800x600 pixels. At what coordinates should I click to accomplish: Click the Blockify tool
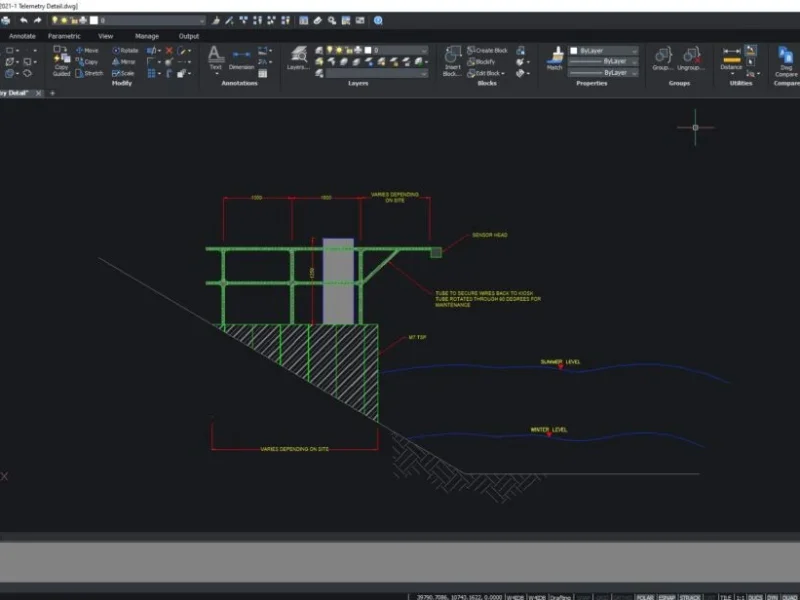[x=481, y=62]
